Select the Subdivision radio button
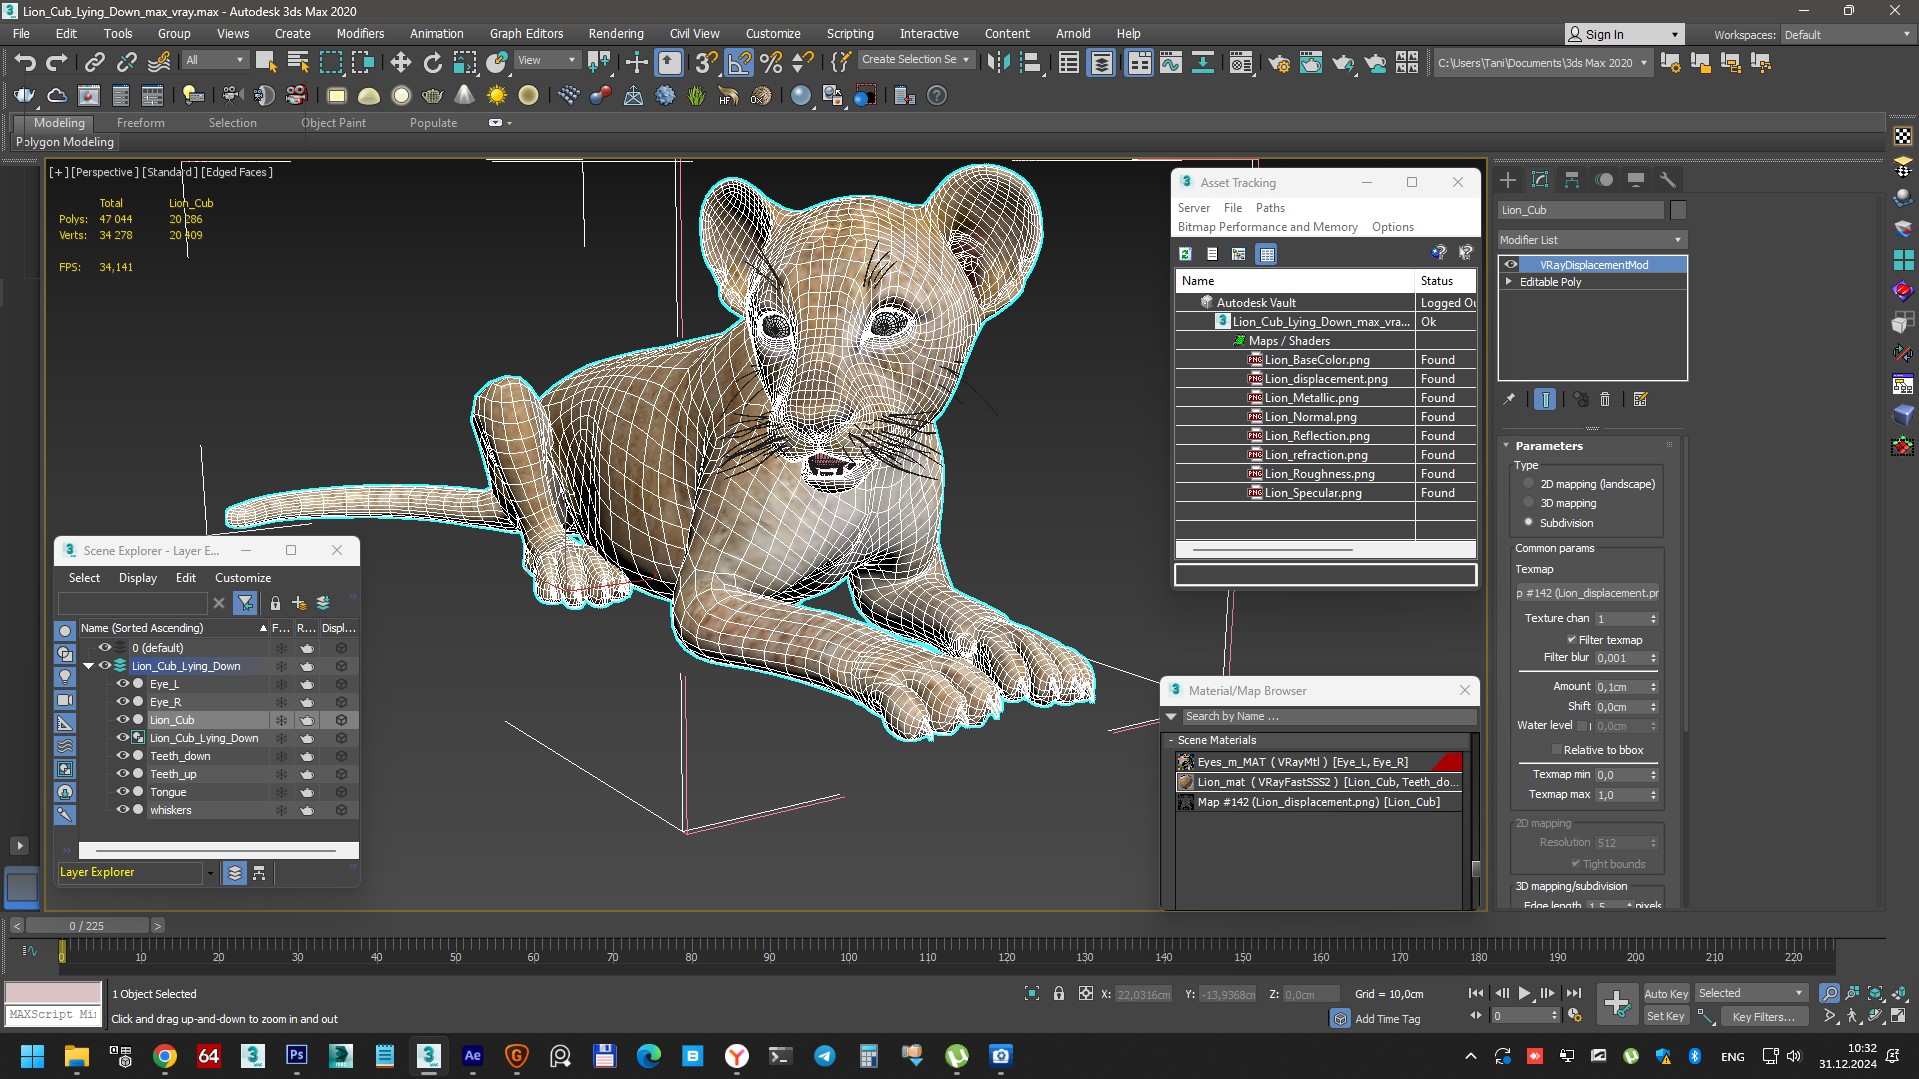1919x1079 pixels. pyautogui.click(x=1528, y=522)
